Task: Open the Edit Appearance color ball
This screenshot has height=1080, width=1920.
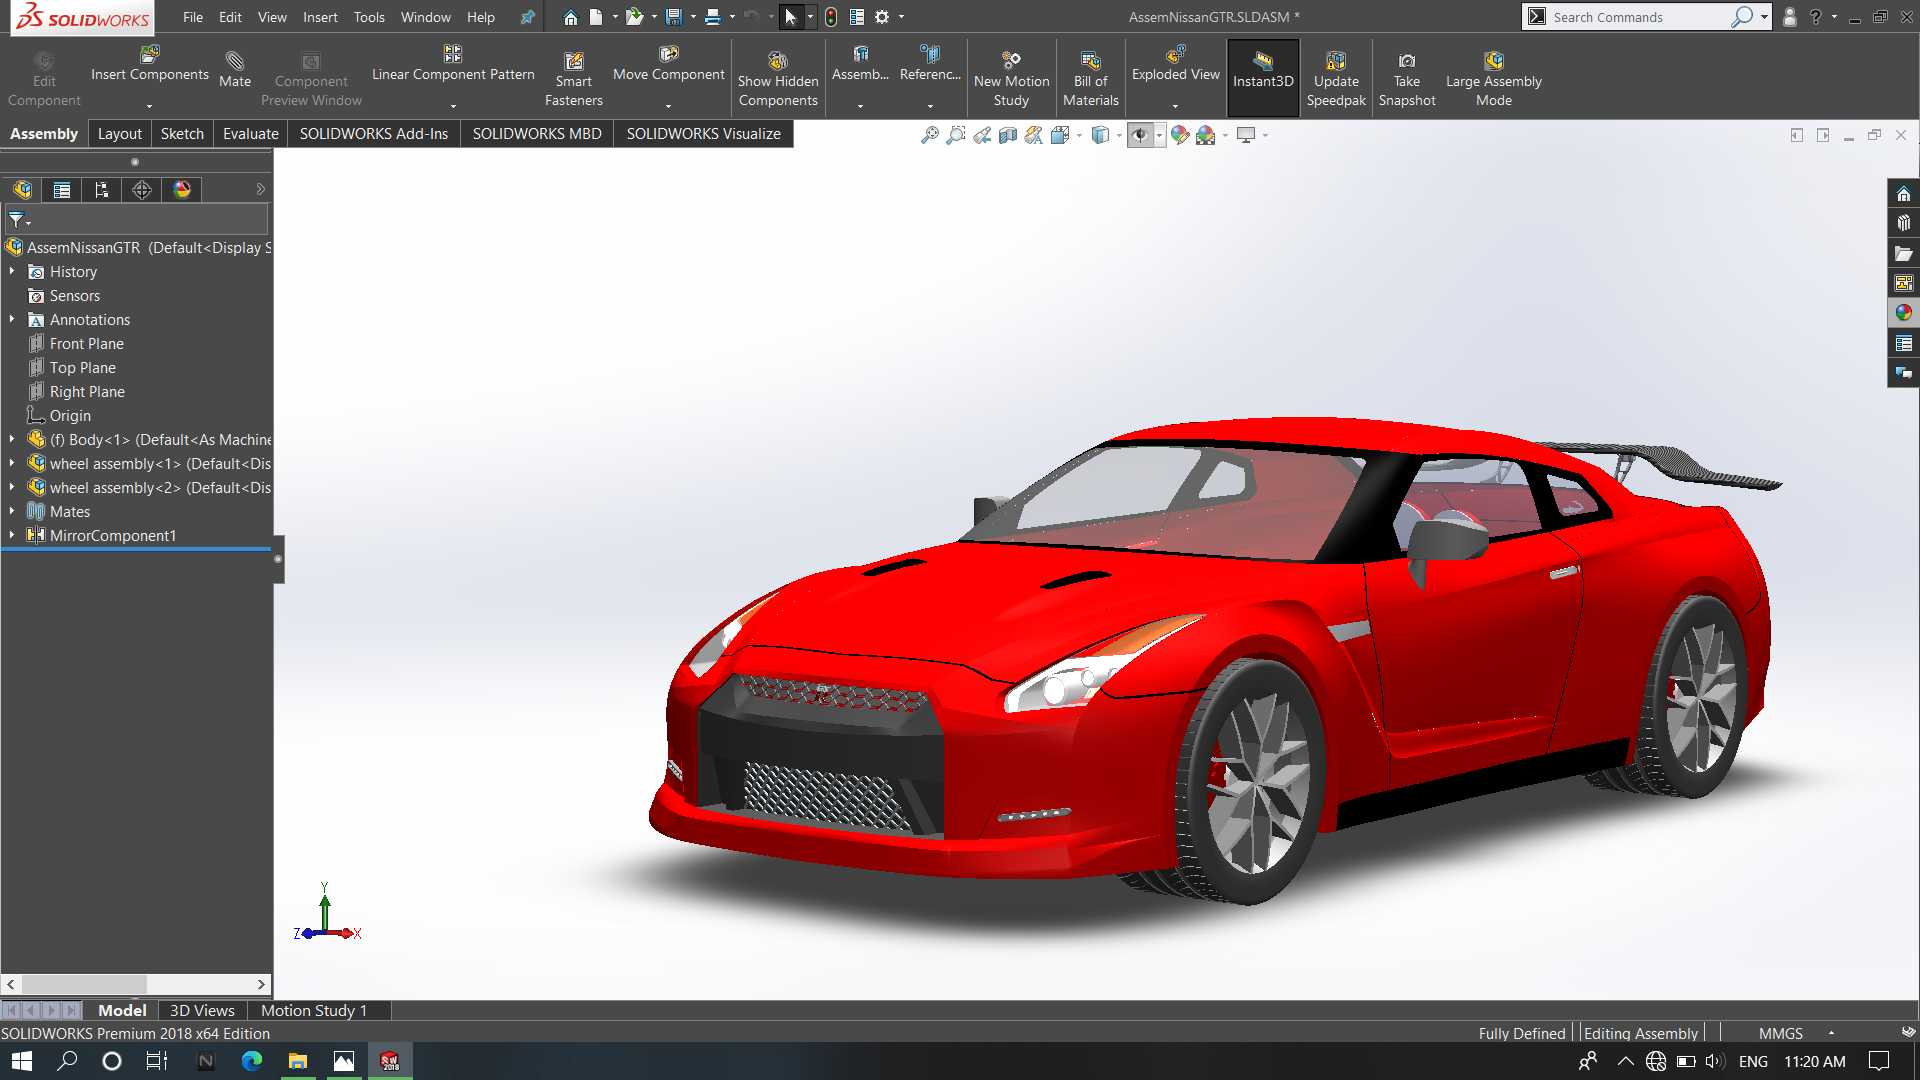Action: pyautogui.click(x=1180, y=135)
